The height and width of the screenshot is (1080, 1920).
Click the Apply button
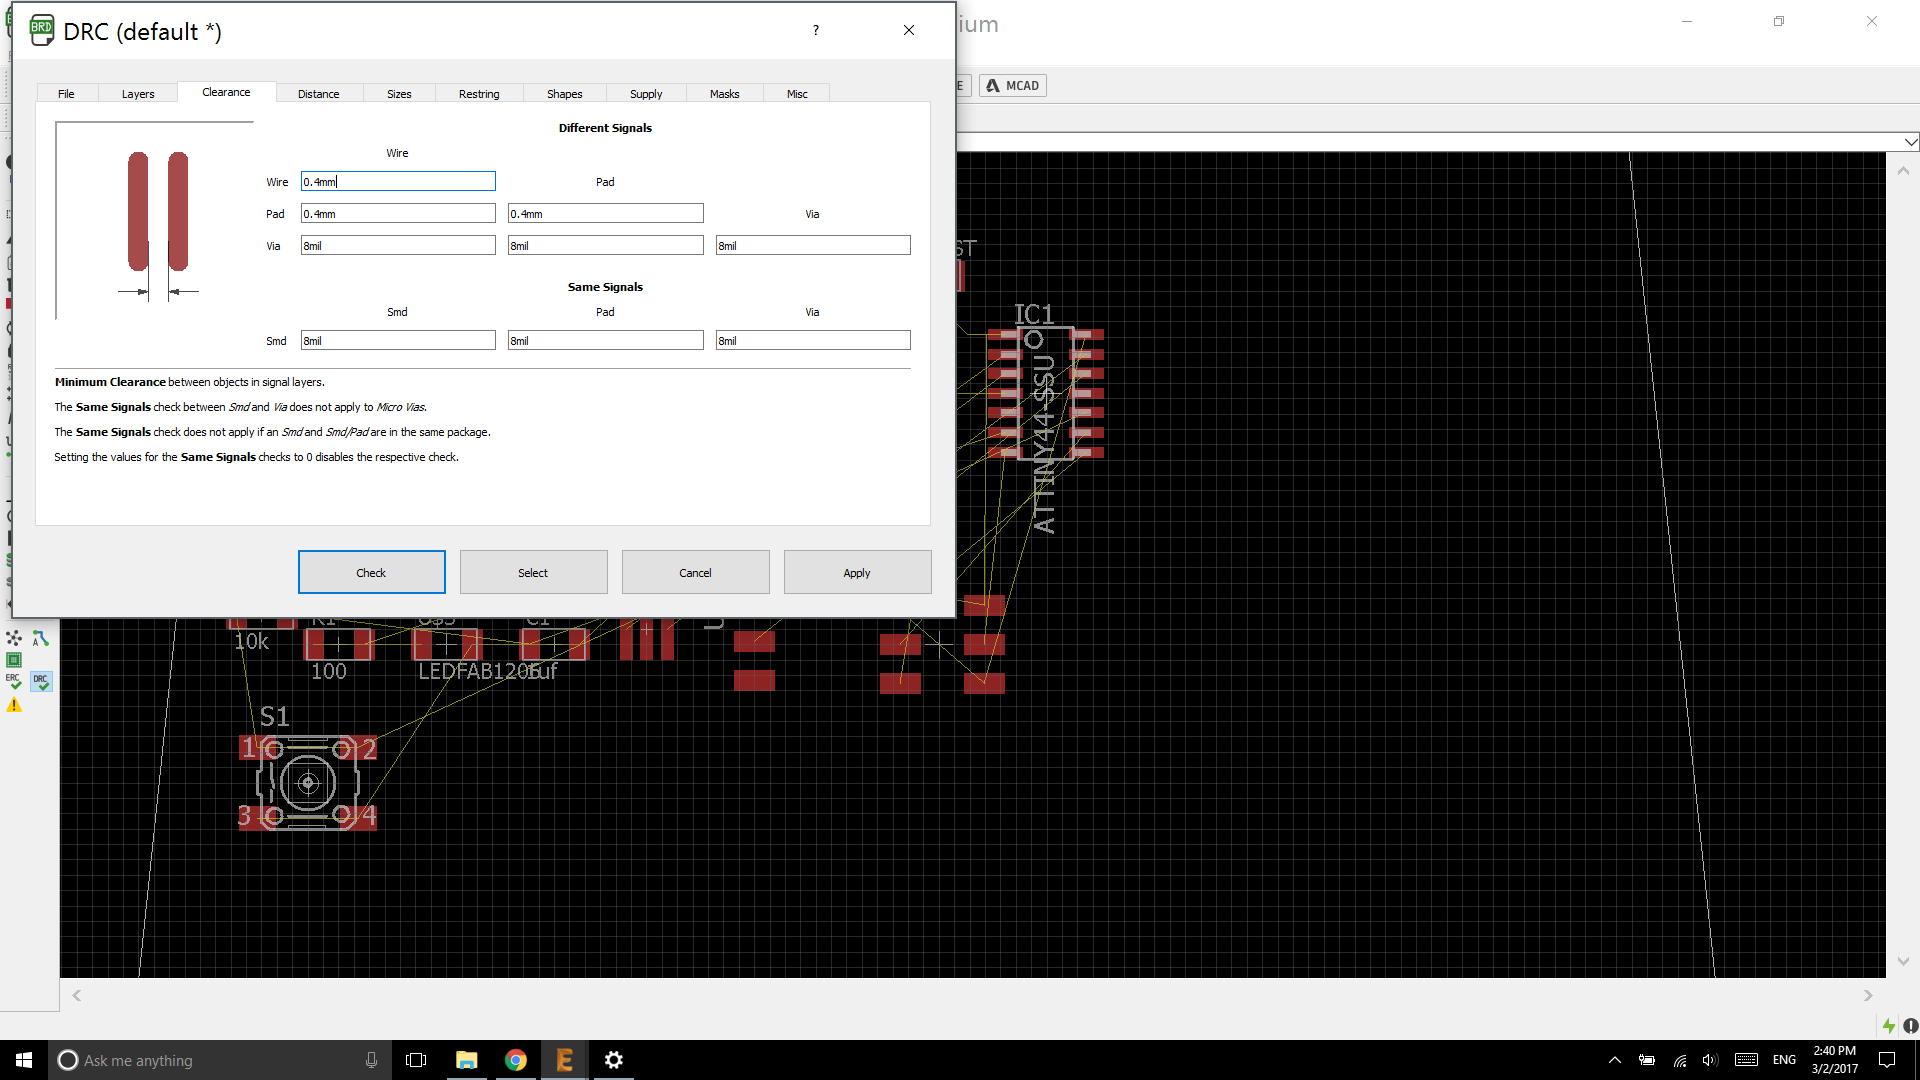click(856, 573)
